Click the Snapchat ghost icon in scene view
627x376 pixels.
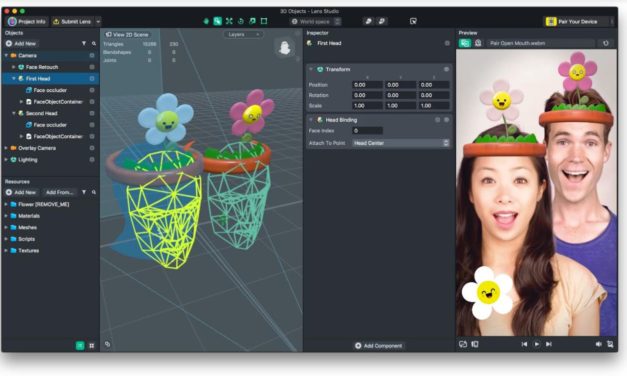pyautogui.click(x=285, y=48)
